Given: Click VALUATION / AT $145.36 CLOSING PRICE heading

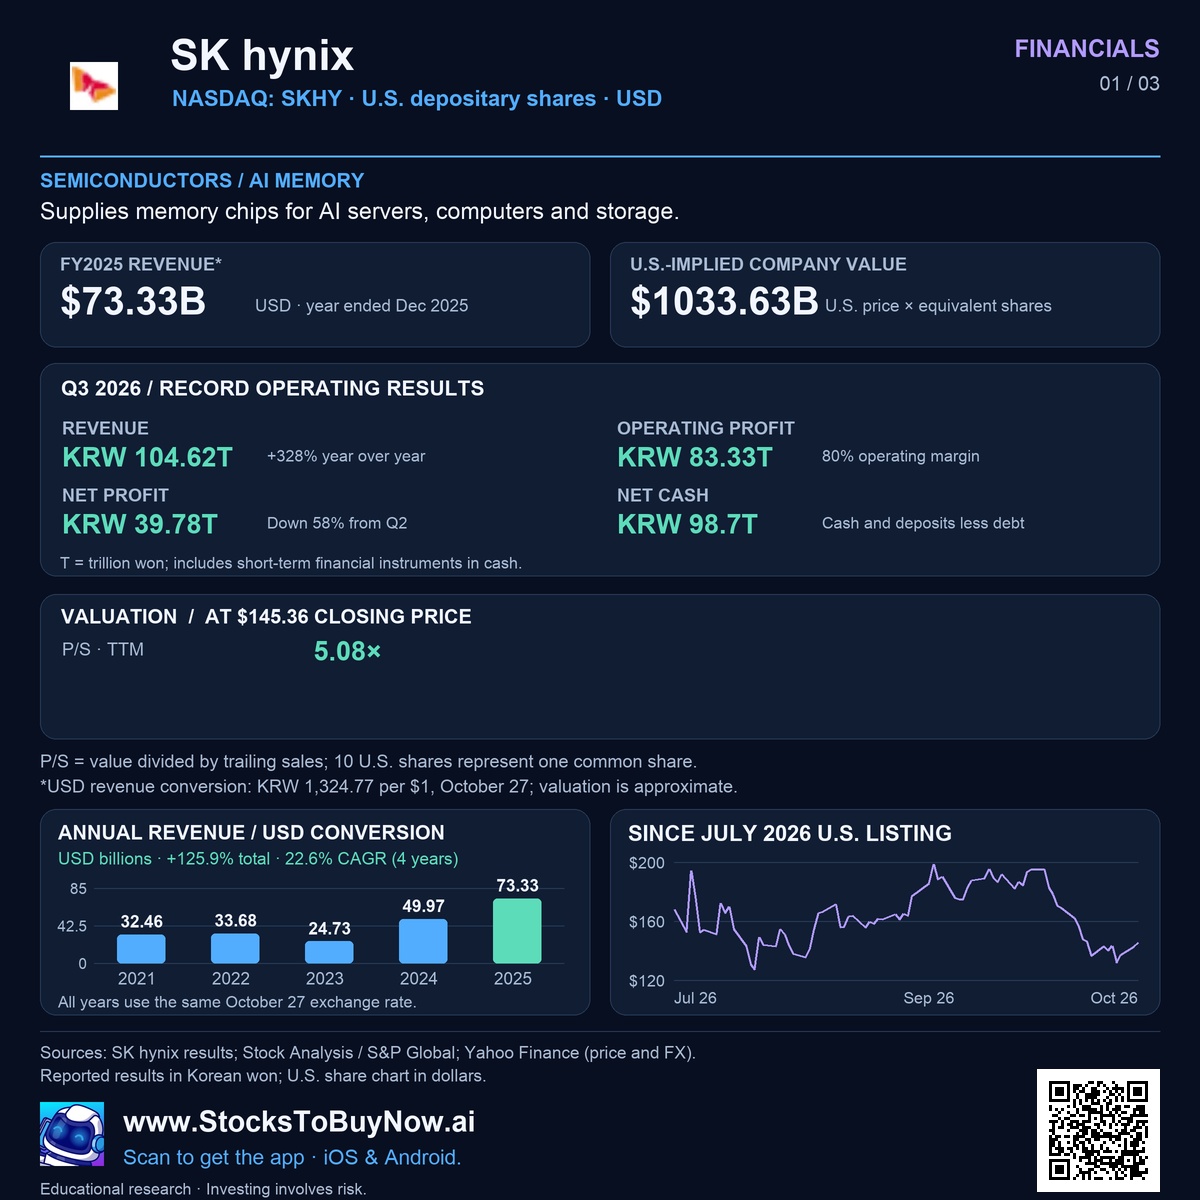Looking at the screenshot, I should [266, 617].
